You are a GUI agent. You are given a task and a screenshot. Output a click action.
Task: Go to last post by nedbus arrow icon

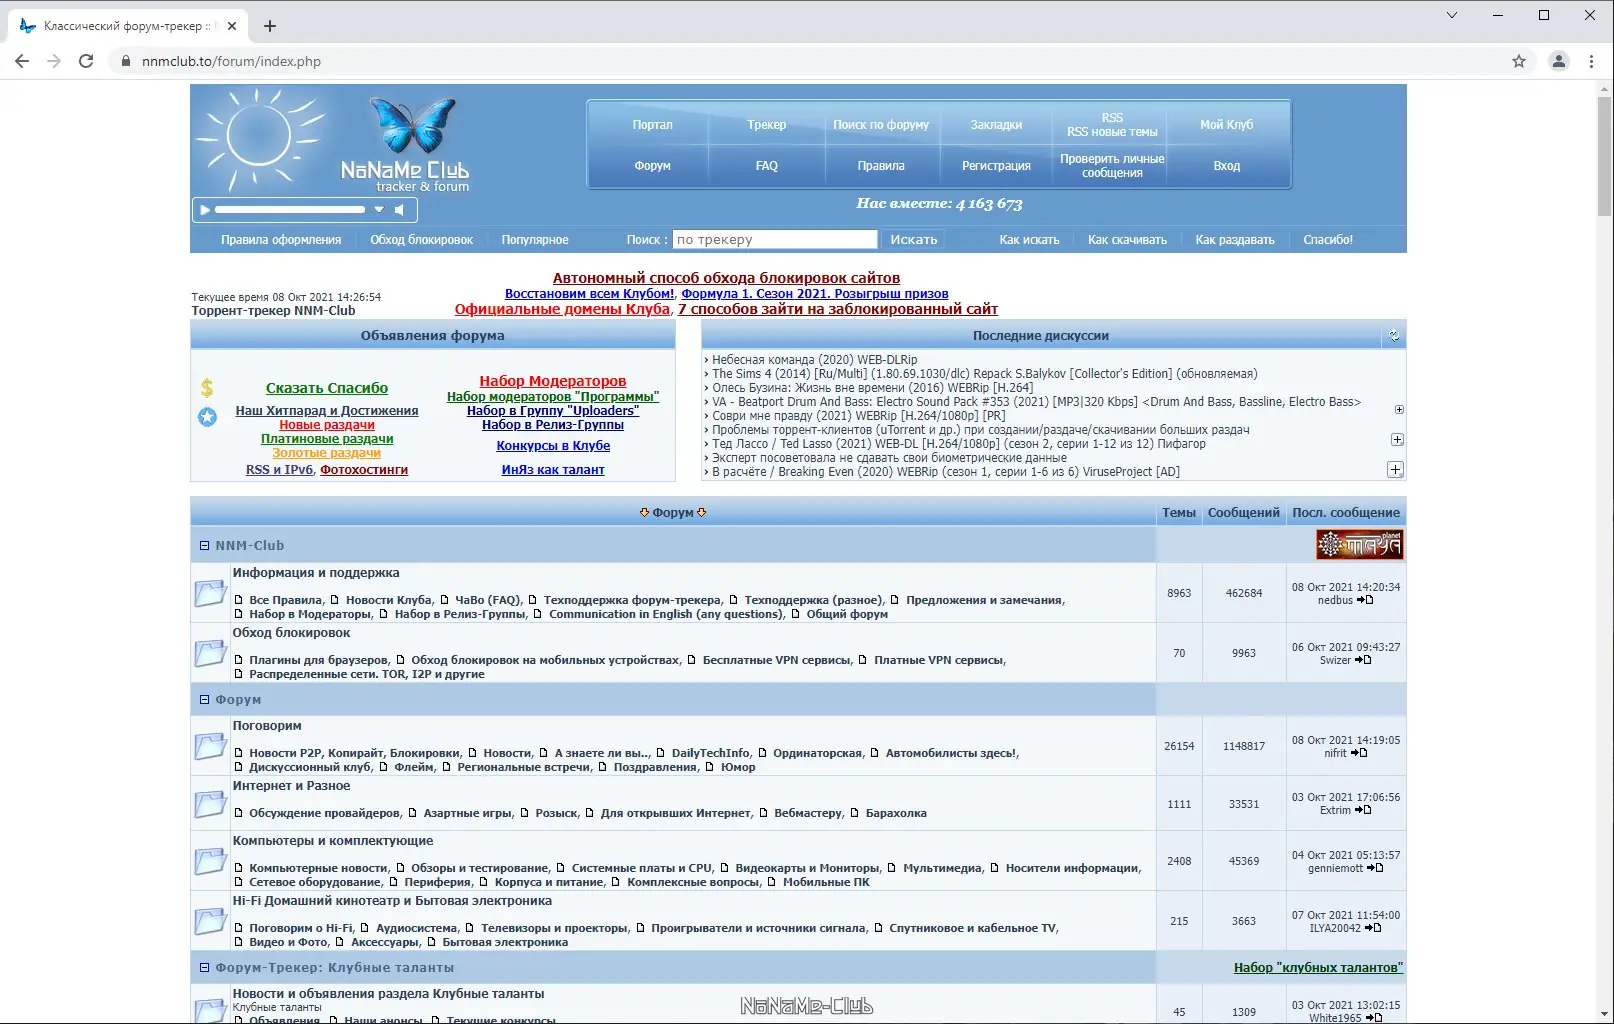(x=1365, y=600)
